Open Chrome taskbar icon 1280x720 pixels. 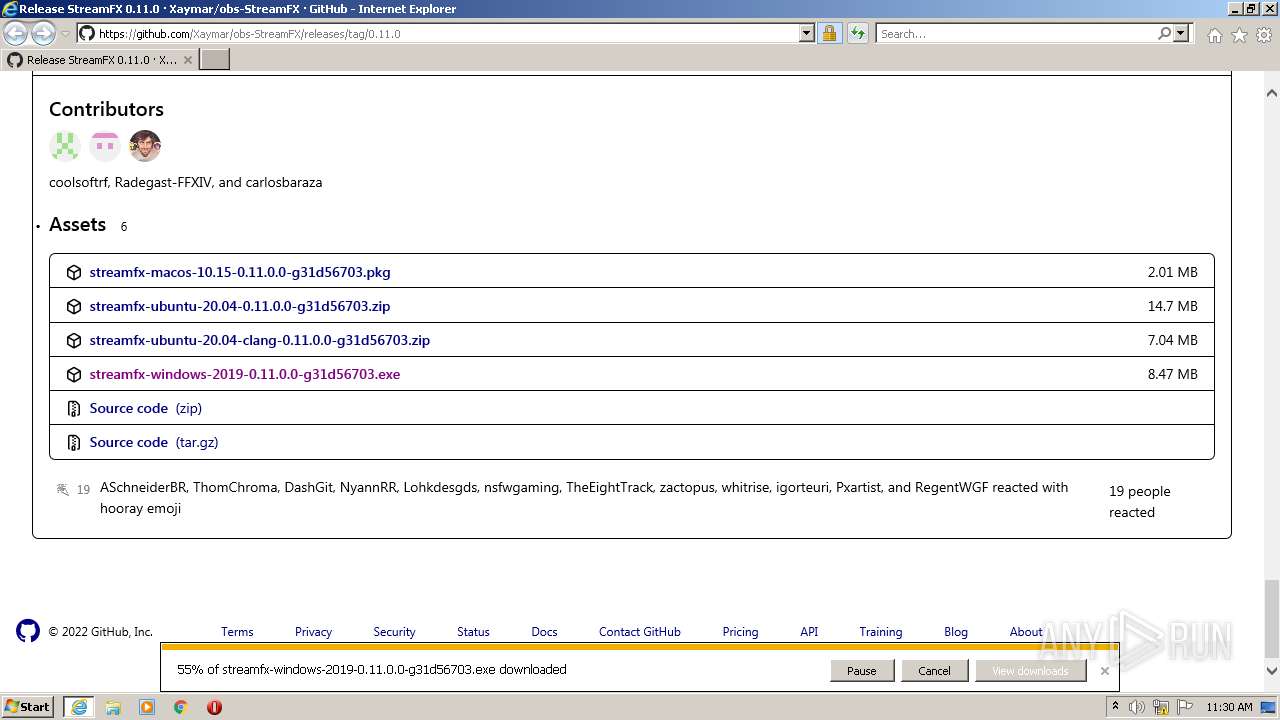click(x=181, y=707)
